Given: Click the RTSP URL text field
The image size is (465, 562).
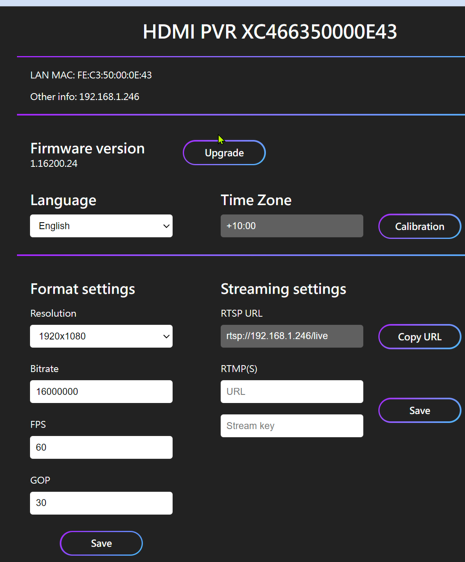Looking at the screenshot, I should tap(291, 336).
